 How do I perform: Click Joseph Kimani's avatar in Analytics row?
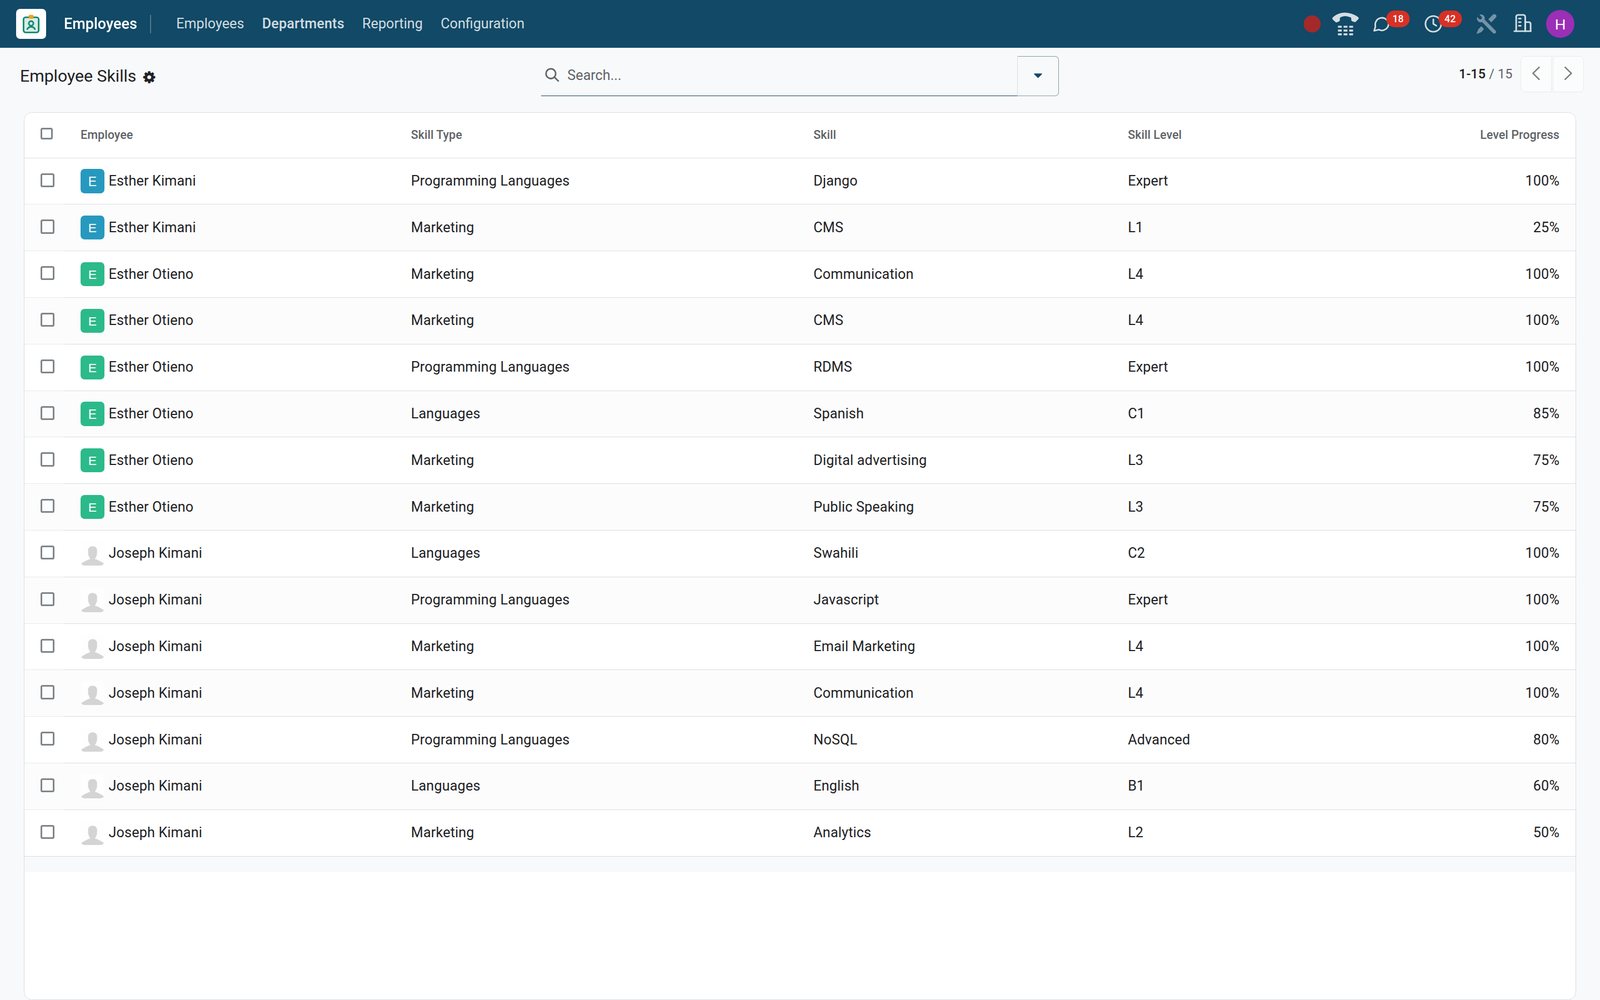pos(92,833)
